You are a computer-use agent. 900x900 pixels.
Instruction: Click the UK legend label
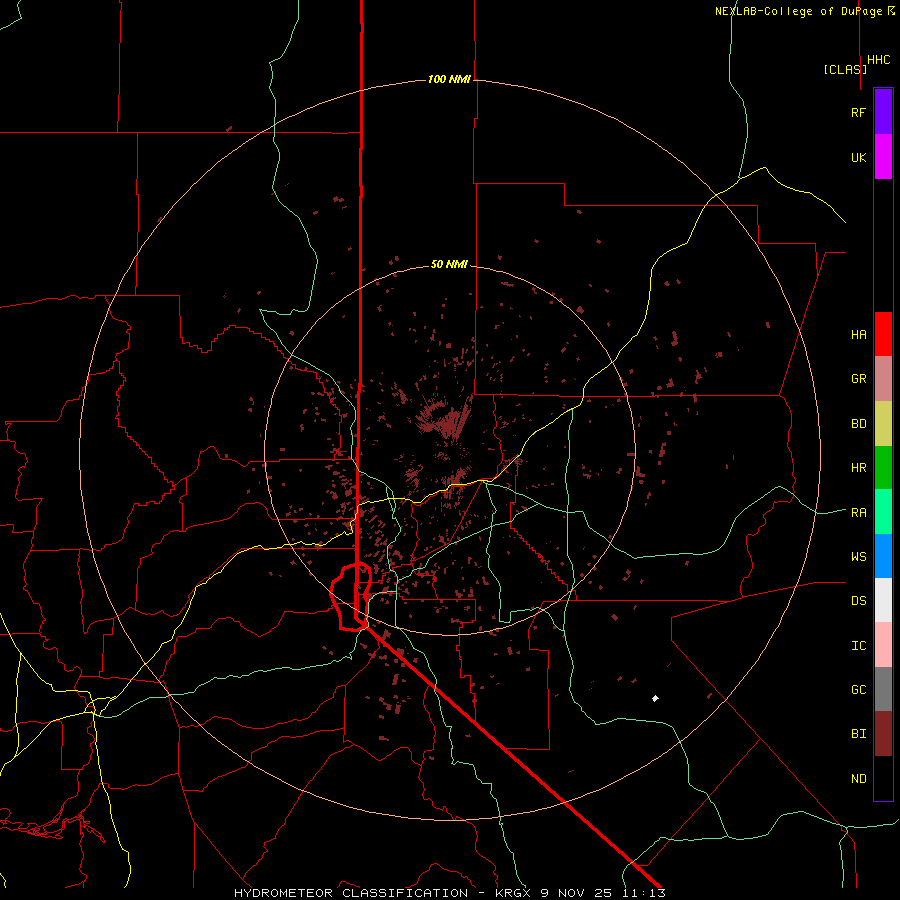pos(858,157)
